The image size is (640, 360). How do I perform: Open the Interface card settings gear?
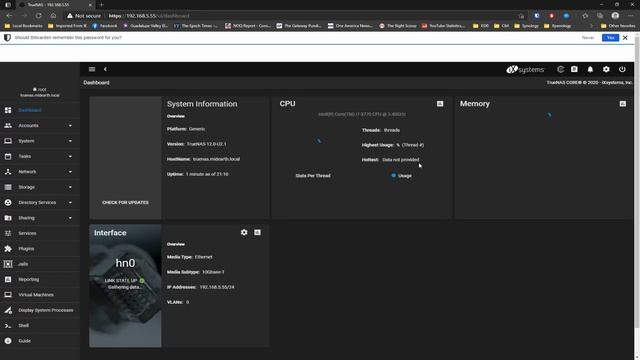pyautogui.click(x=244, y=232)
